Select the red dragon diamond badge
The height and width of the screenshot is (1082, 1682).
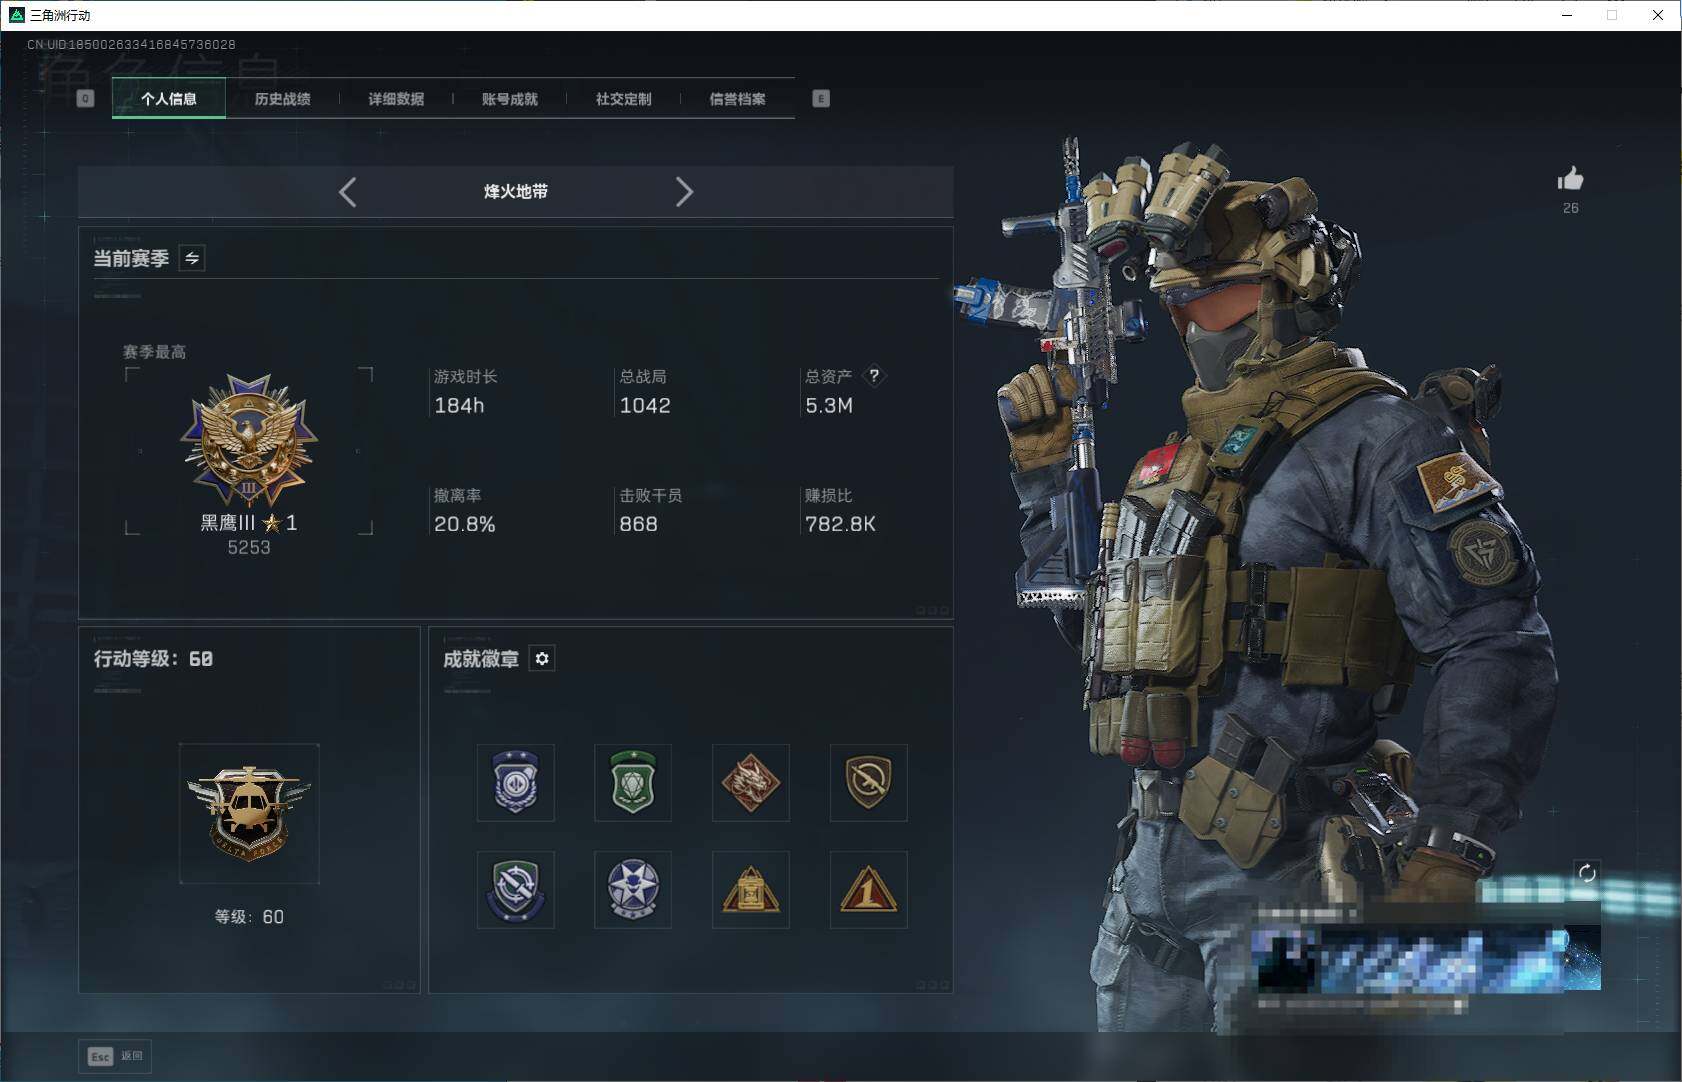click(751, 782)
